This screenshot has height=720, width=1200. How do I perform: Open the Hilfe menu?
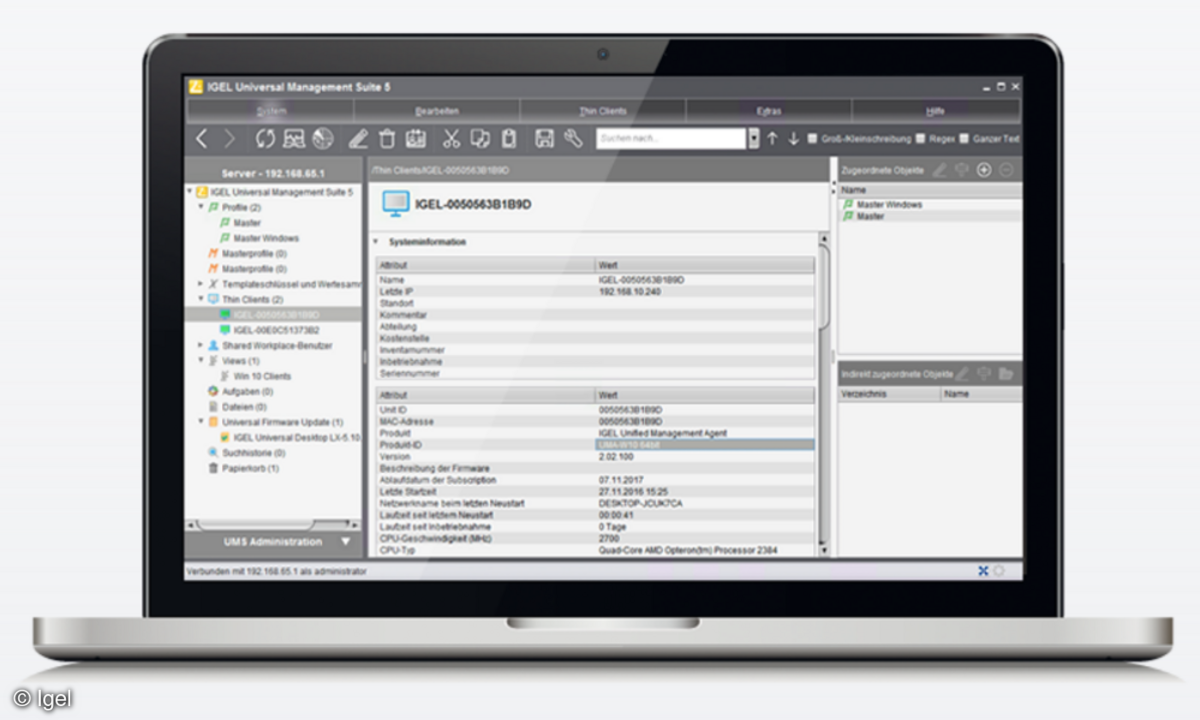click(x=935, y=111)
